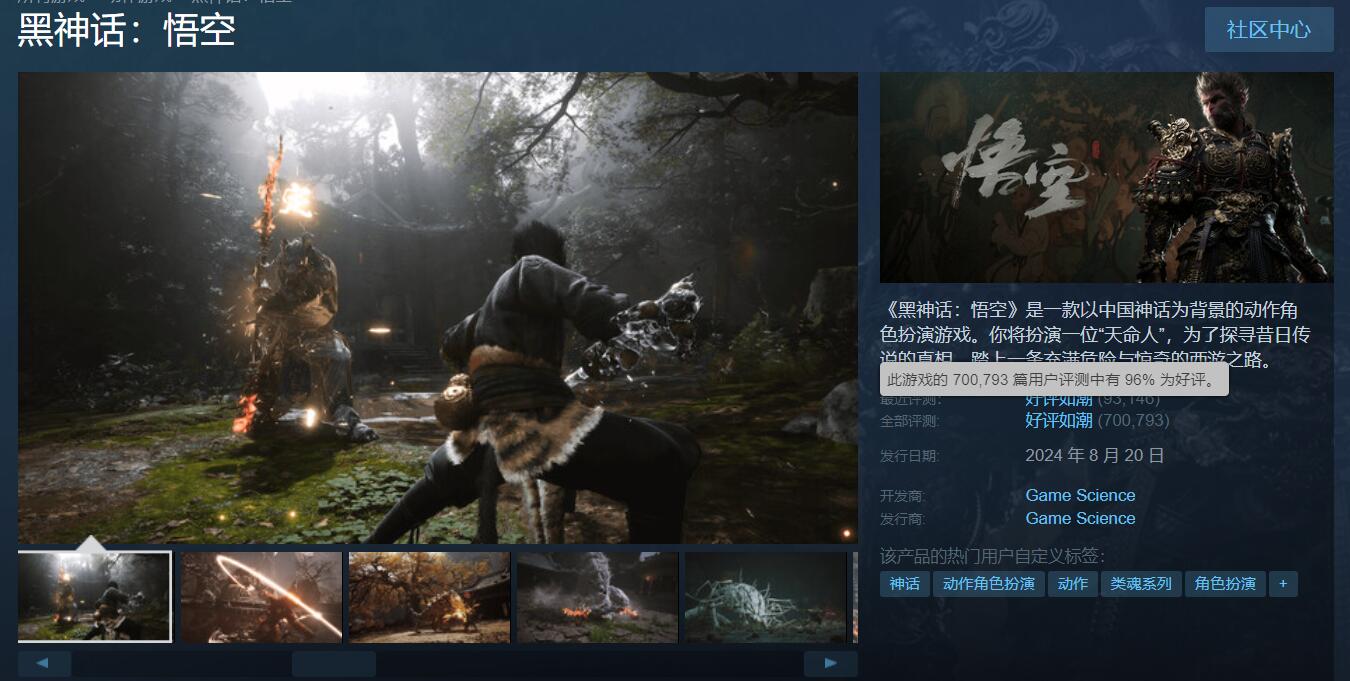Select the 动作角色扮演 tag
Image resolution: width=1350 pixels, height=681 pixels.
[x=989, y=584]
